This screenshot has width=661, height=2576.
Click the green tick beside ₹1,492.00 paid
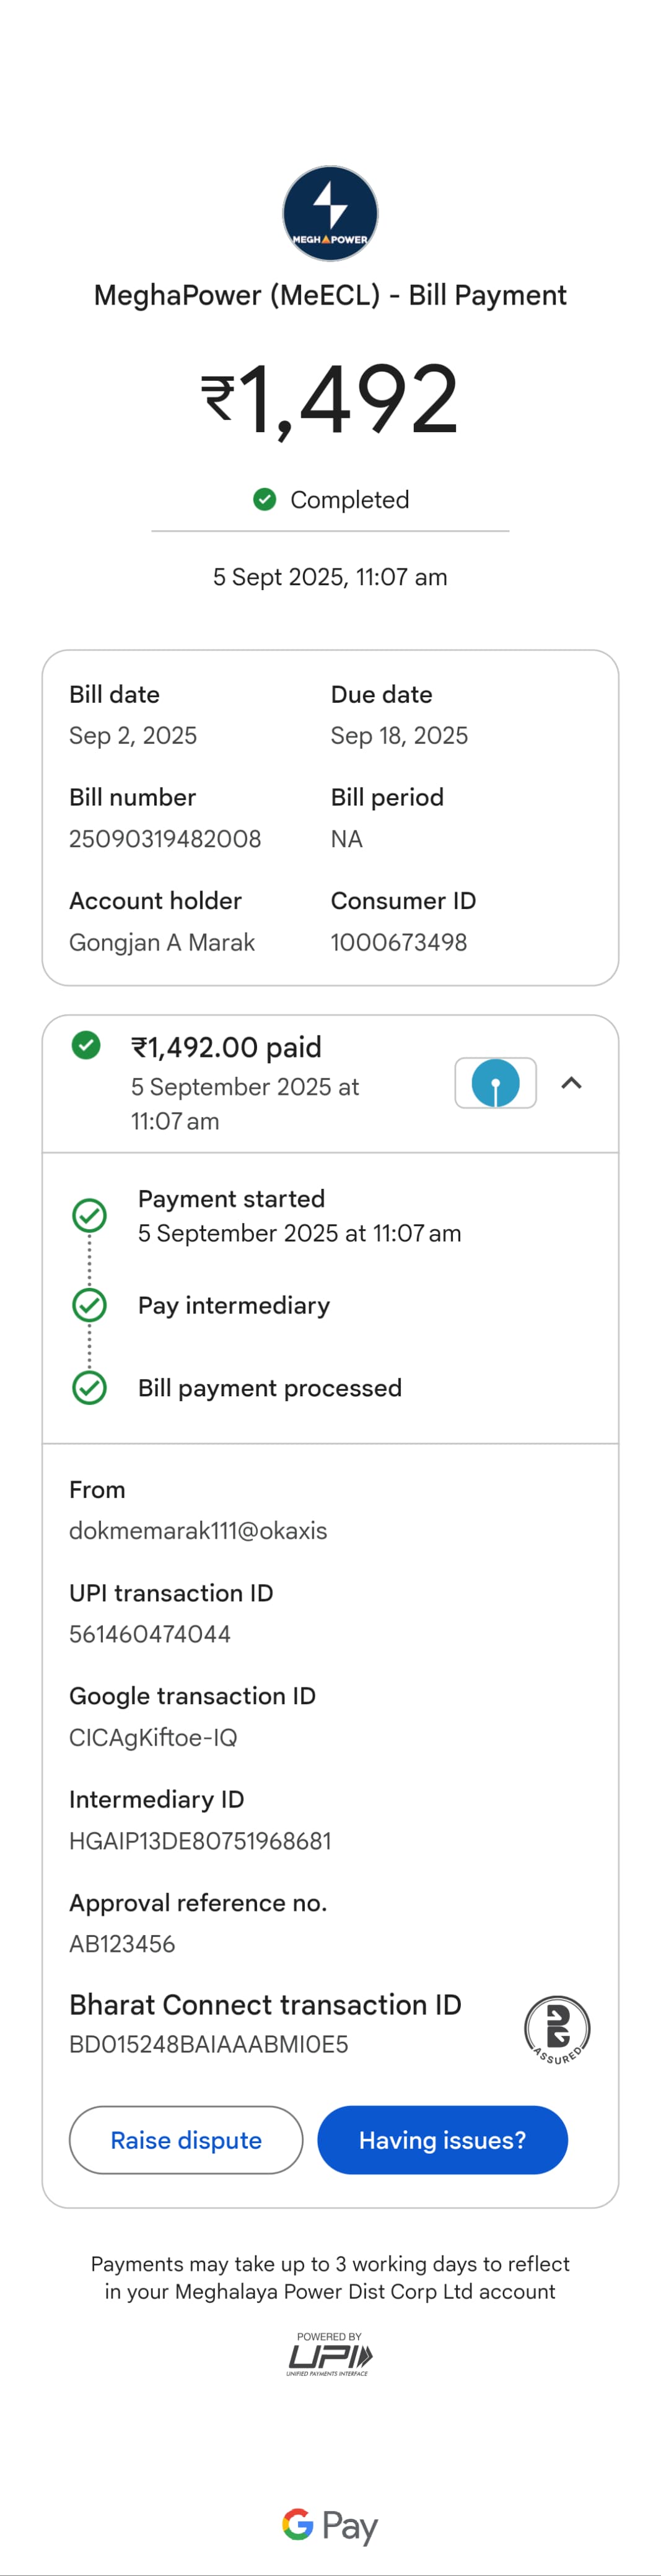pyautogui.click(x=86, y=1045)
